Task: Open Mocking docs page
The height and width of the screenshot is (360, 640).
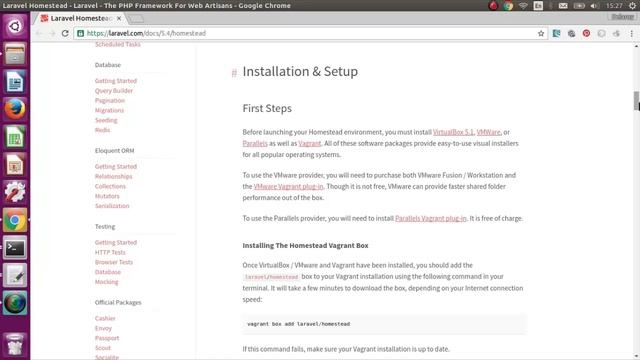Action: click(x=107, y=282)
